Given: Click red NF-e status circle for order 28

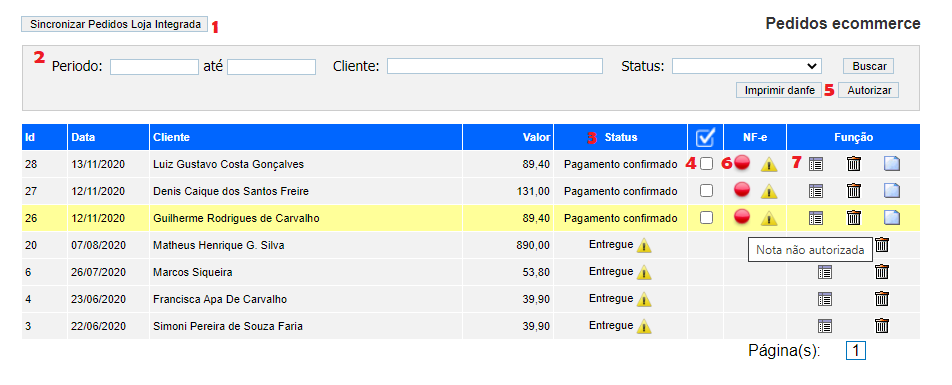Looking at the screenshot, I should (742, 163).
